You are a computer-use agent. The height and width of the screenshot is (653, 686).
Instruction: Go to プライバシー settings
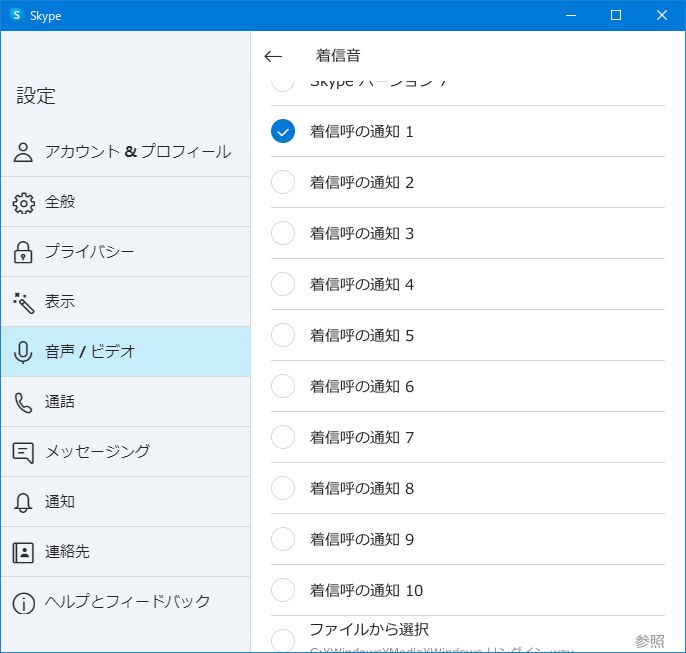pos(126,251)
